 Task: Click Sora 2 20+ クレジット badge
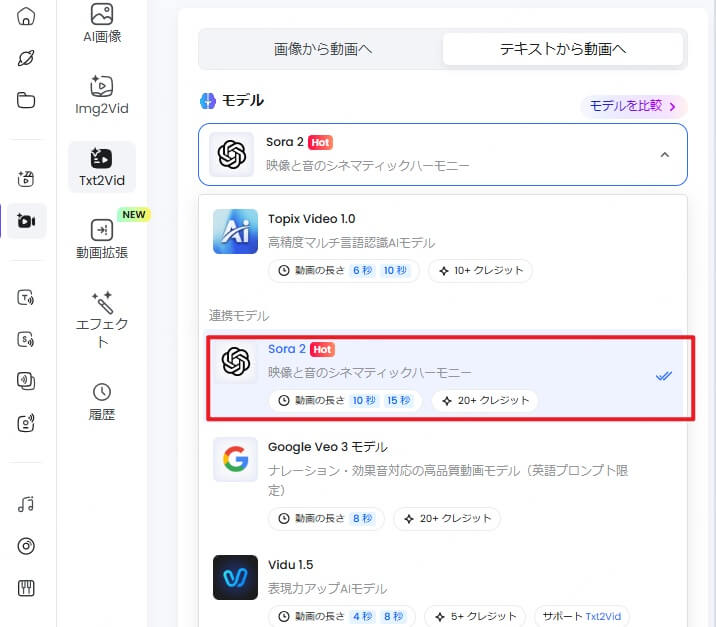[485, 400]
